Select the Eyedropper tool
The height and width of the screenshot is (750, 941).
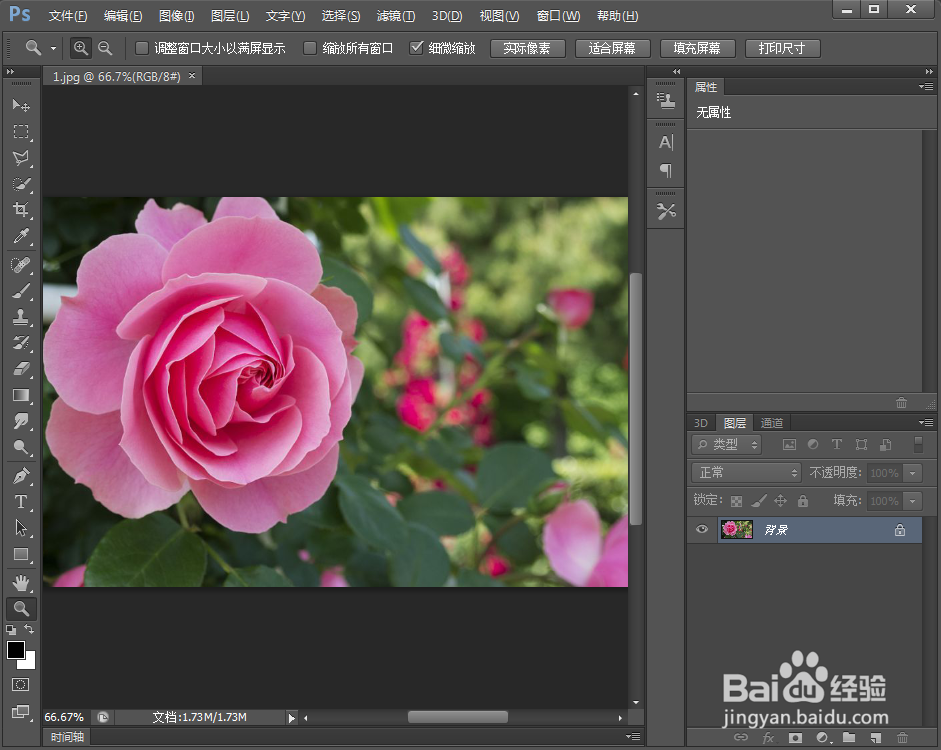pyautogui.click(x=21, y=236)
